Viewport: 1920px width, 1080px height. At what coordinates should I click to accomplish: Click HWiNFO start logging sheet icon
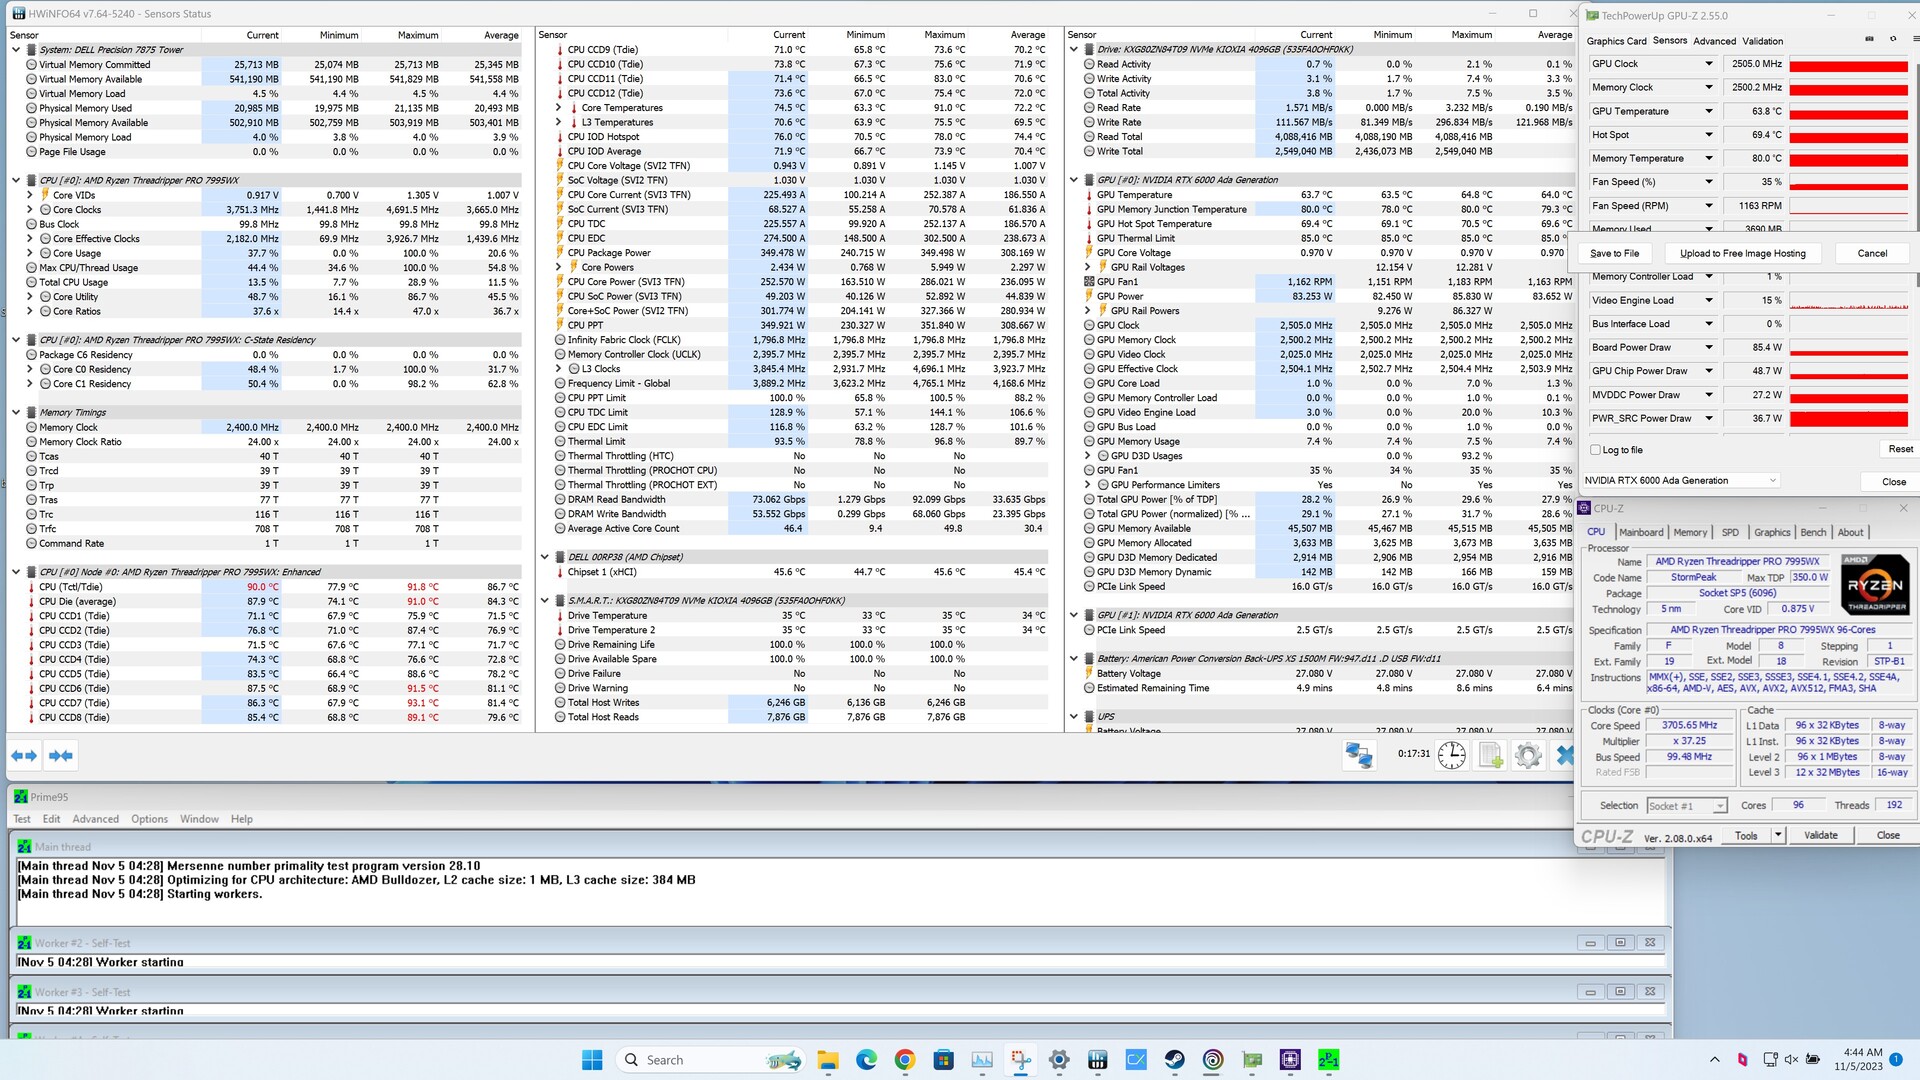(x=1491, y=756)
